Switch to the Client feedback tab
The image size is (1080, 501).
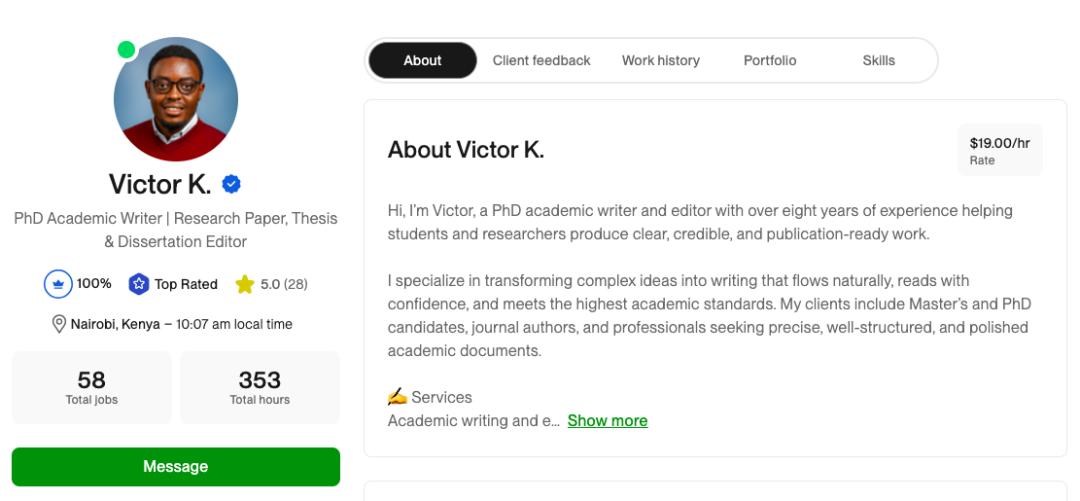coord(541,61)
